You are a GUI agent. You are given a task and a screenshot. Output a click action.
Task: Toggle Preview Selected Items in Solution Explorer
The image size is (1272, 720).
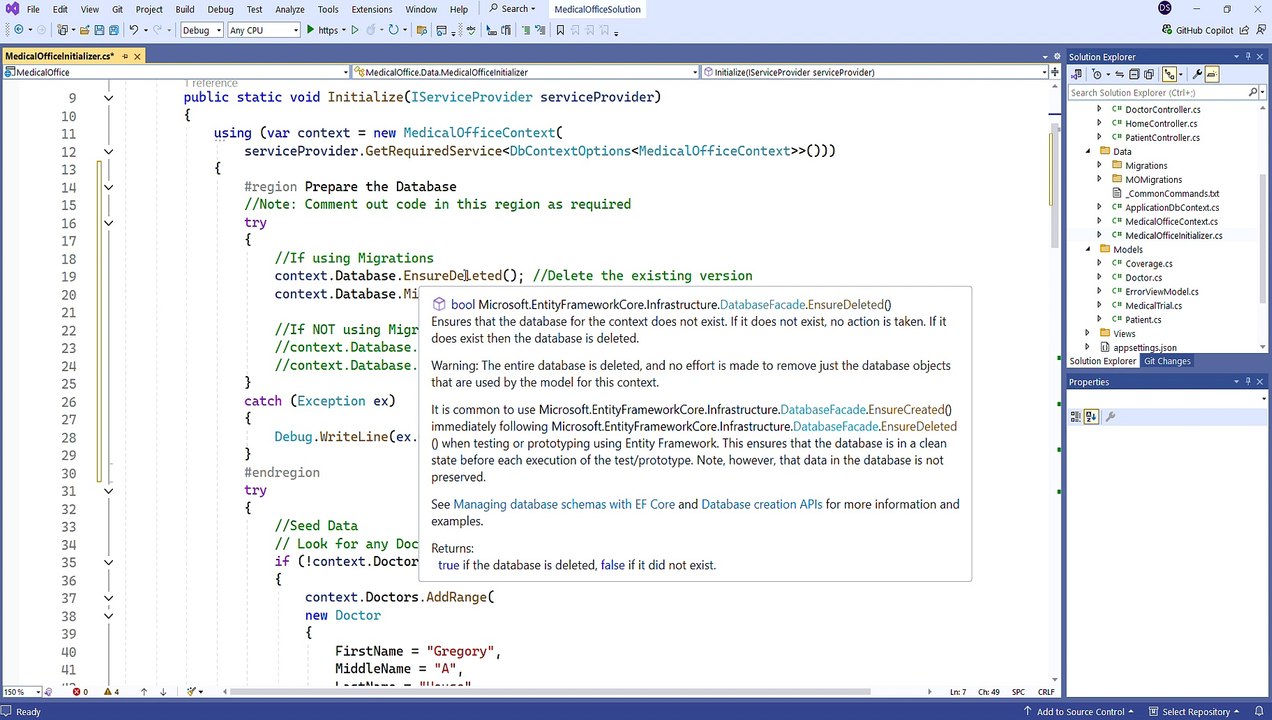click(1212, 74)
